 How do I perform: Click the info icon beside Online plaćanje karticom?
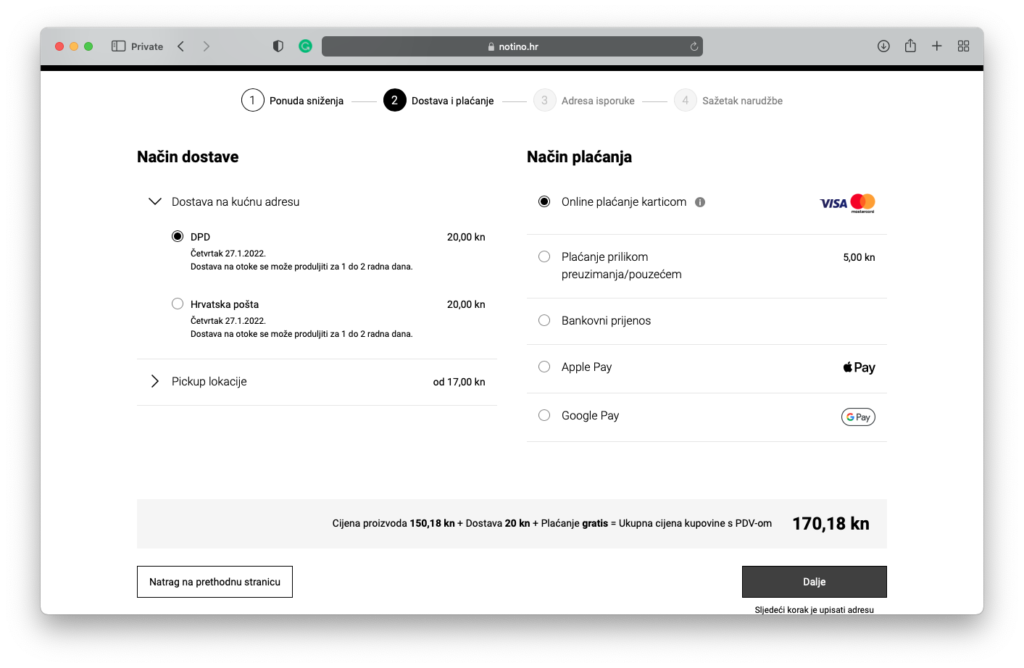(700, 202)
